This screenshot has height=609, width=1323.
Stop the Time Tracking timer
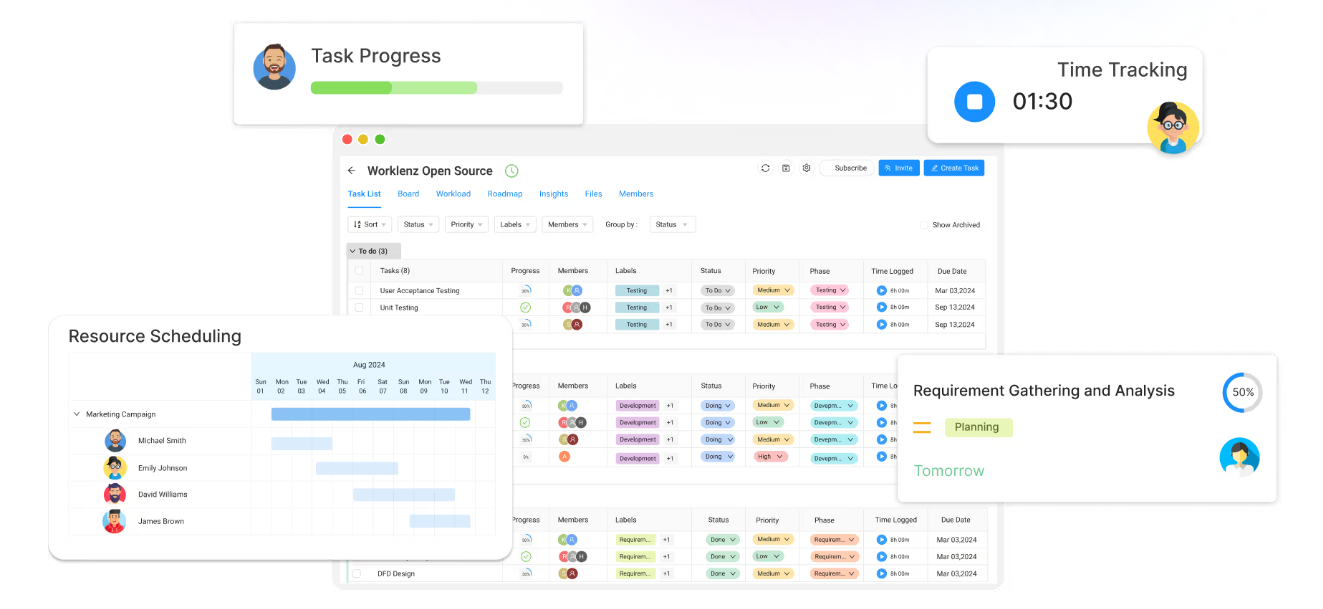(975, 102)
